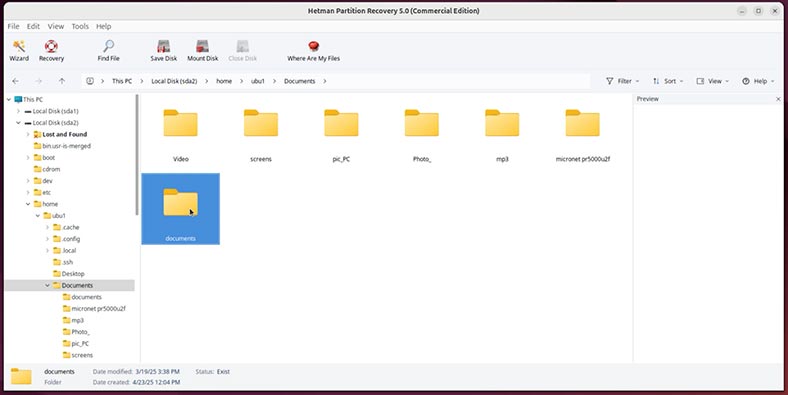Click ubu1 in the breadcrumb path
Viewport: 788px width, 395px height.
[x=258, y=81]
